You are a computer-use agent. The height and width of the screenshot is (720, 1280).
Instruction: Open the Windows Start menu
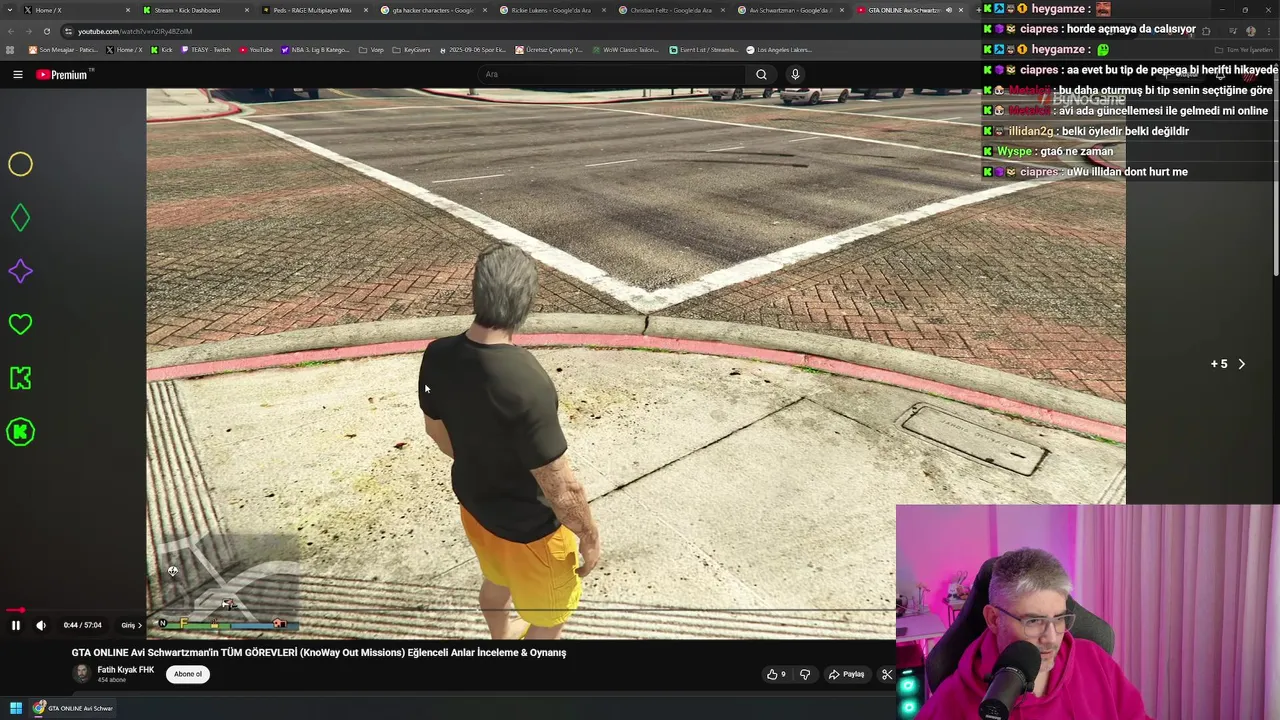[16, 708]
